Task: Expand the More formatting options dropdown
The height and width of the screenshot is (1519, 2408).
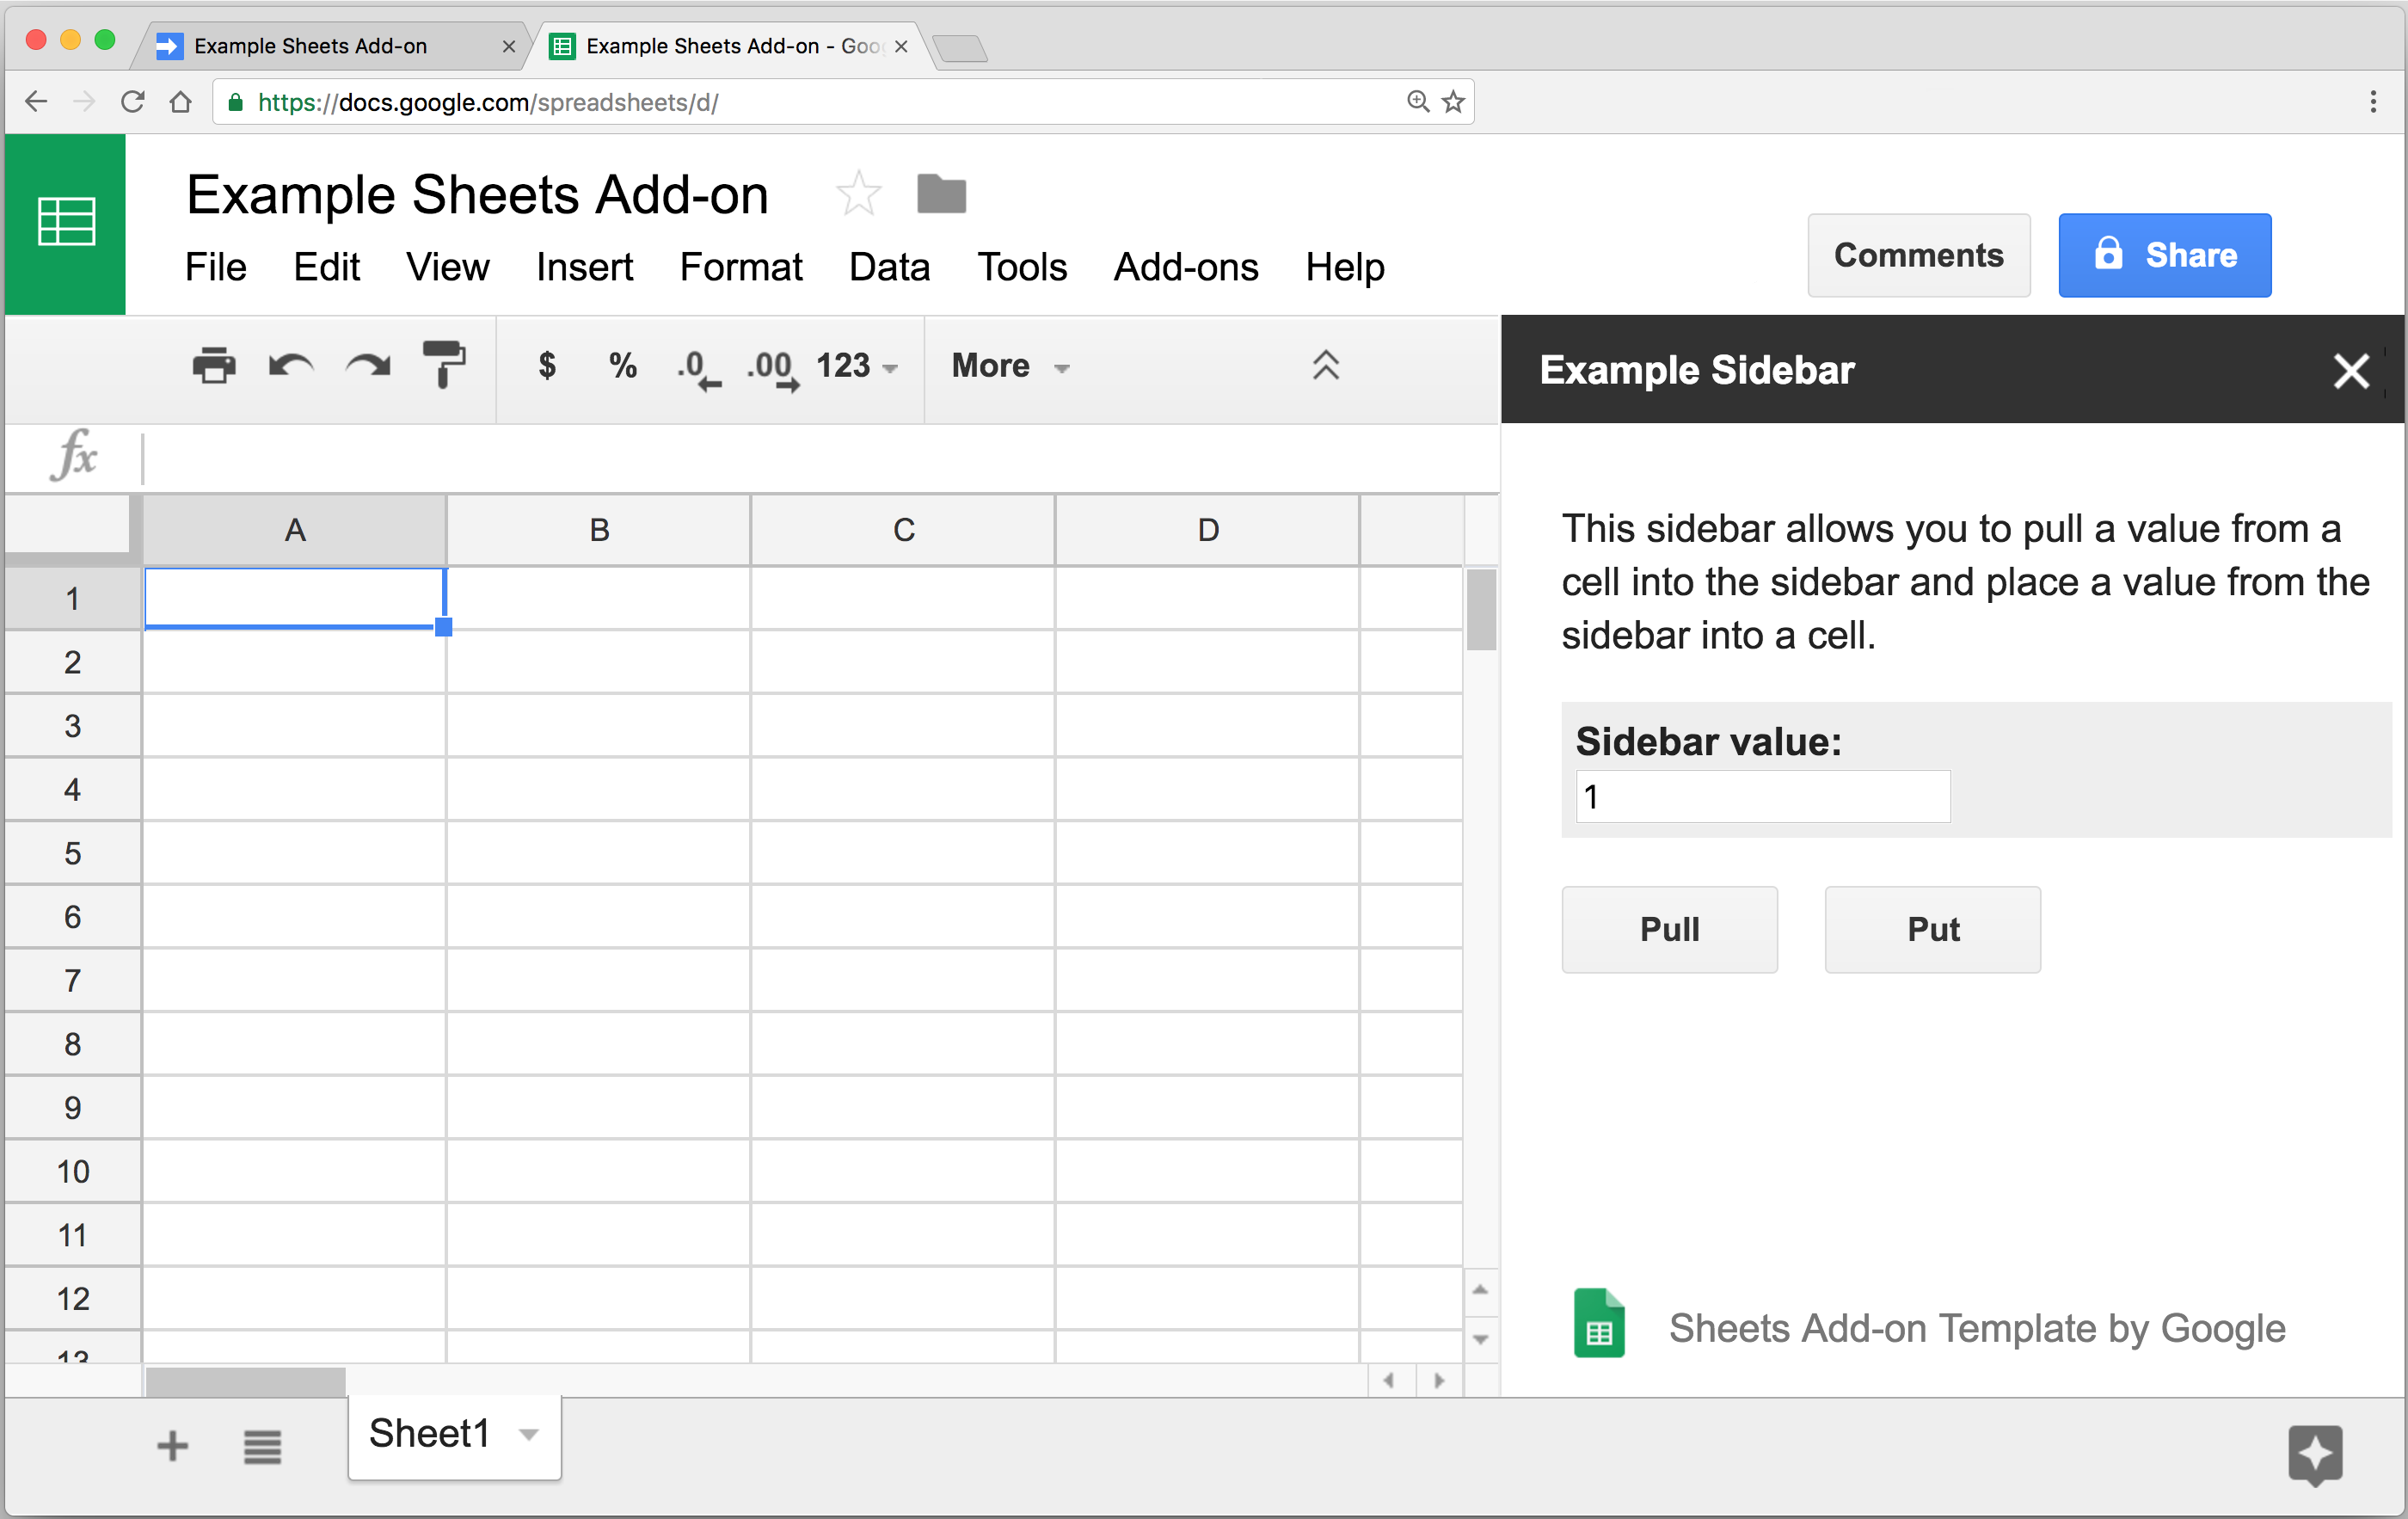Action: (x=1005, y=364)
